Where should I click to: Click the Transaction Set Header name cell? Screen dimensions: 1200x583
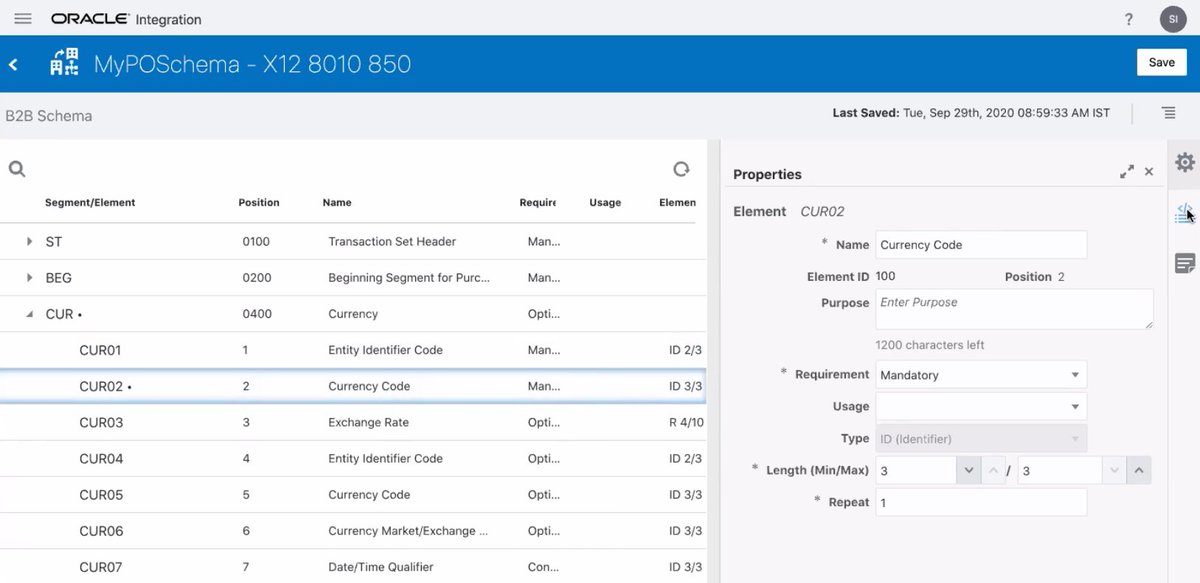pos(392,241)
